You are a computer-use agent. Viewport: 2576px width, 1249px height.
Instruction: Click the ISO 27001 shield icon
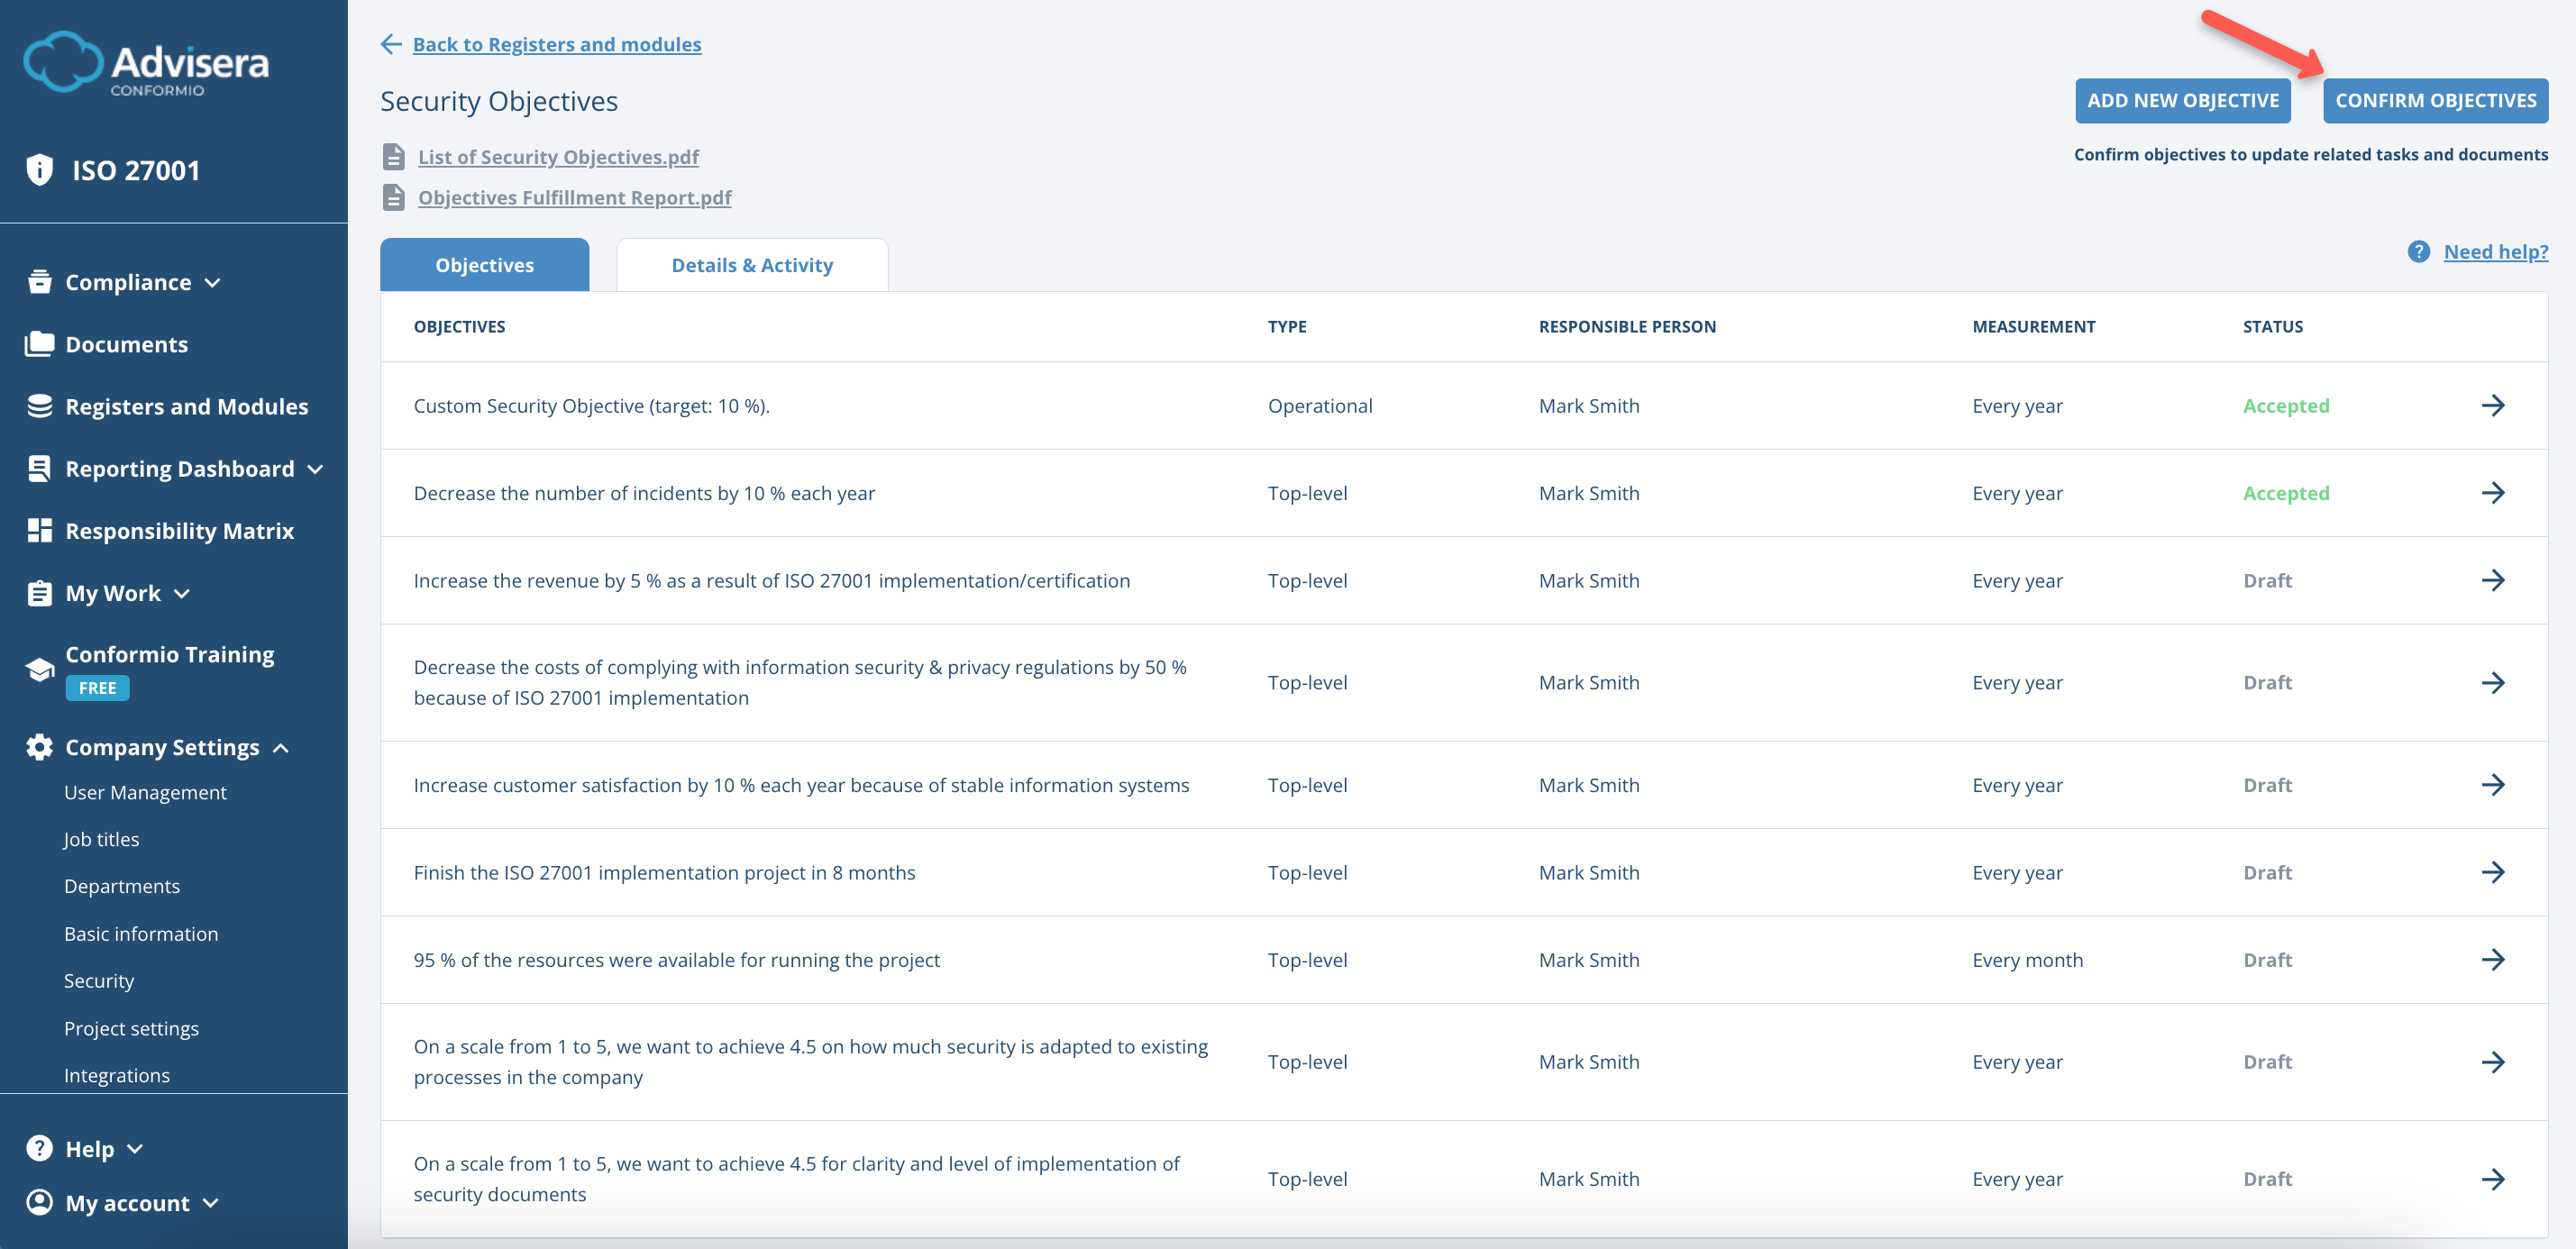39,170
